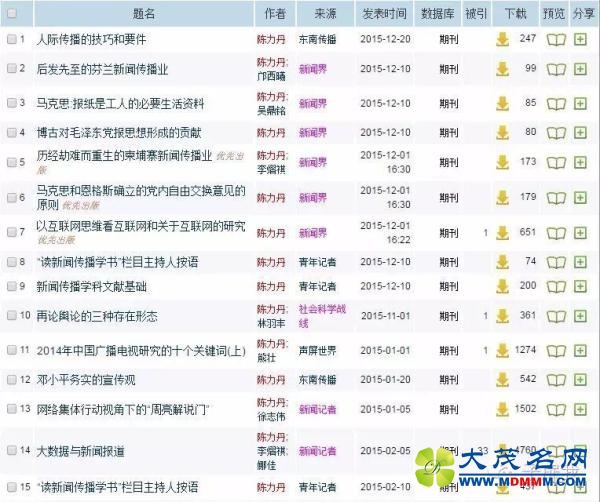Screen dimensions: 600x502
Task: Open title "以互联网思维看互联网和关于互联网的研究"
Action: pyautogui.click(x=141, y=226)
